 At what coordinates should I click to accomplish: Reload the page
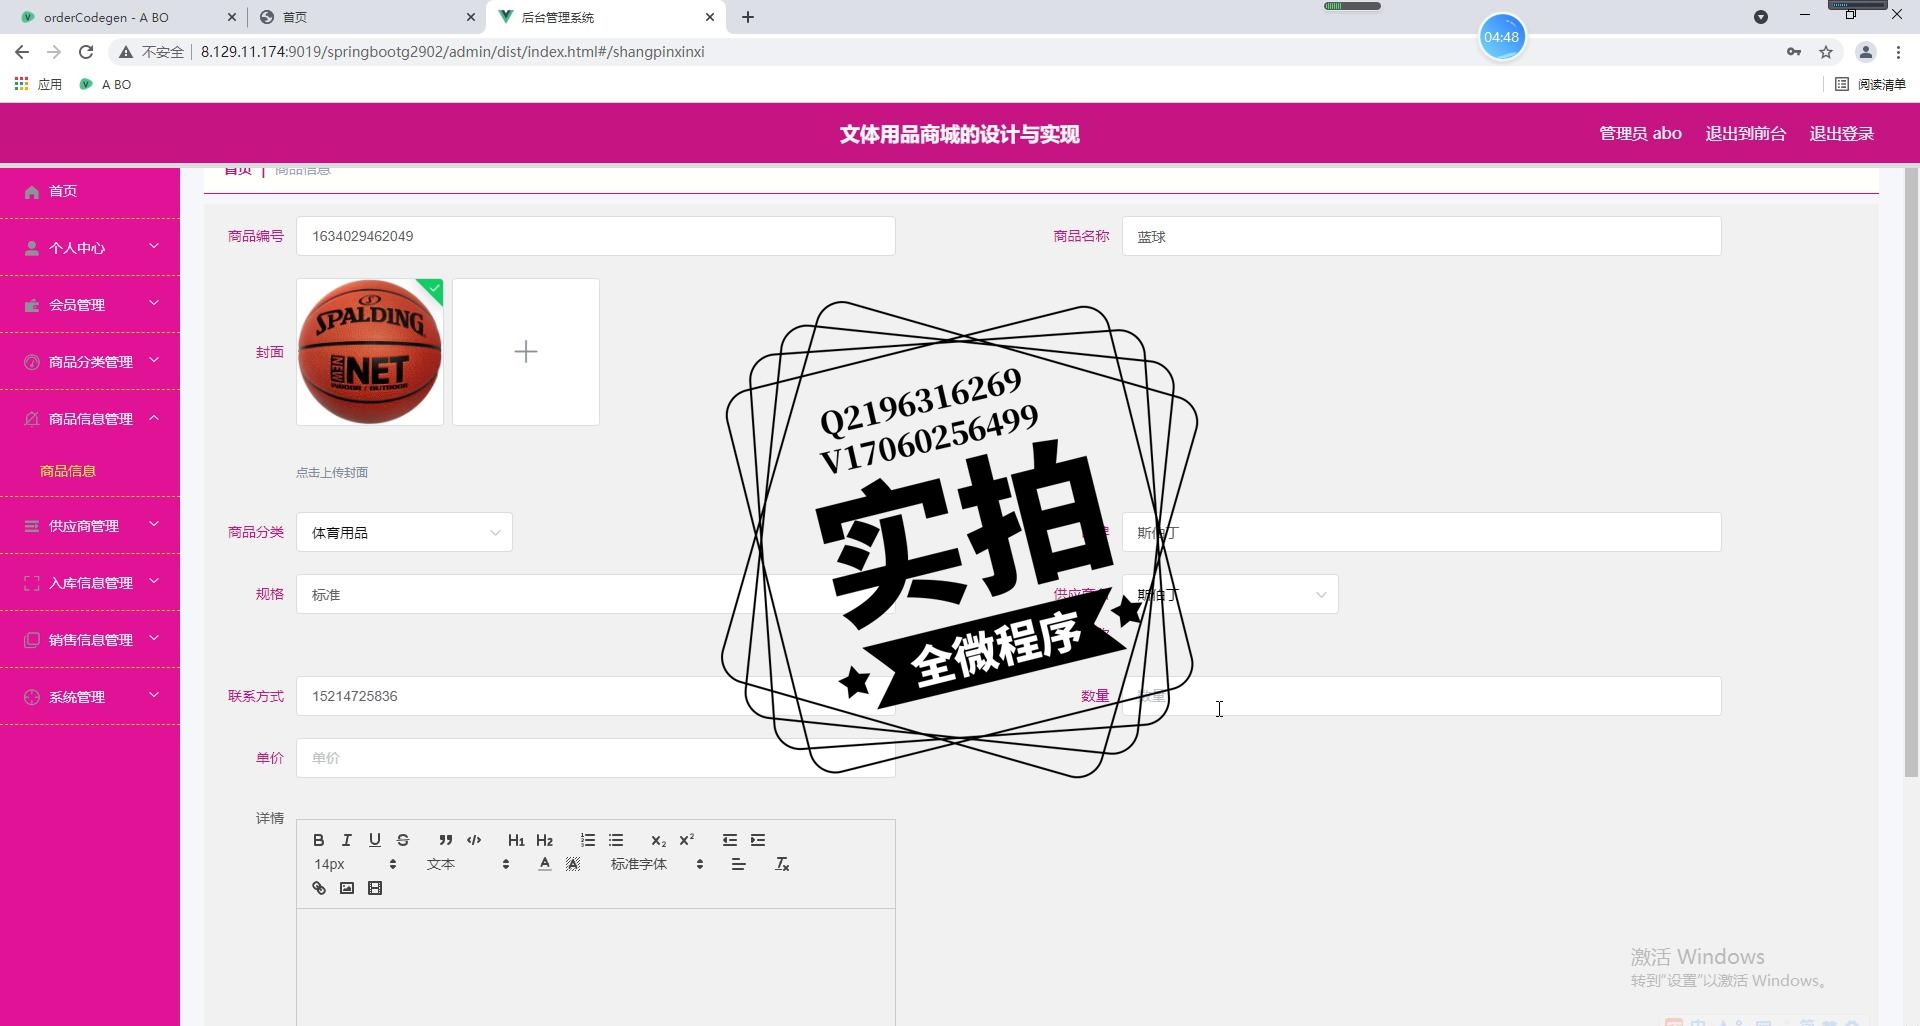[x=86, y=52]
